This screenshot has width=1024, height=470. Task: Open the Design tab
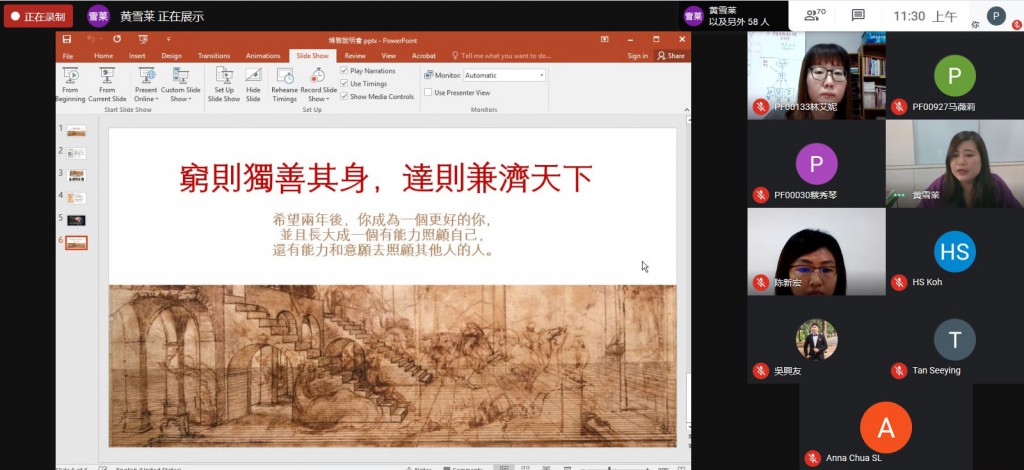tap(171, 56)
